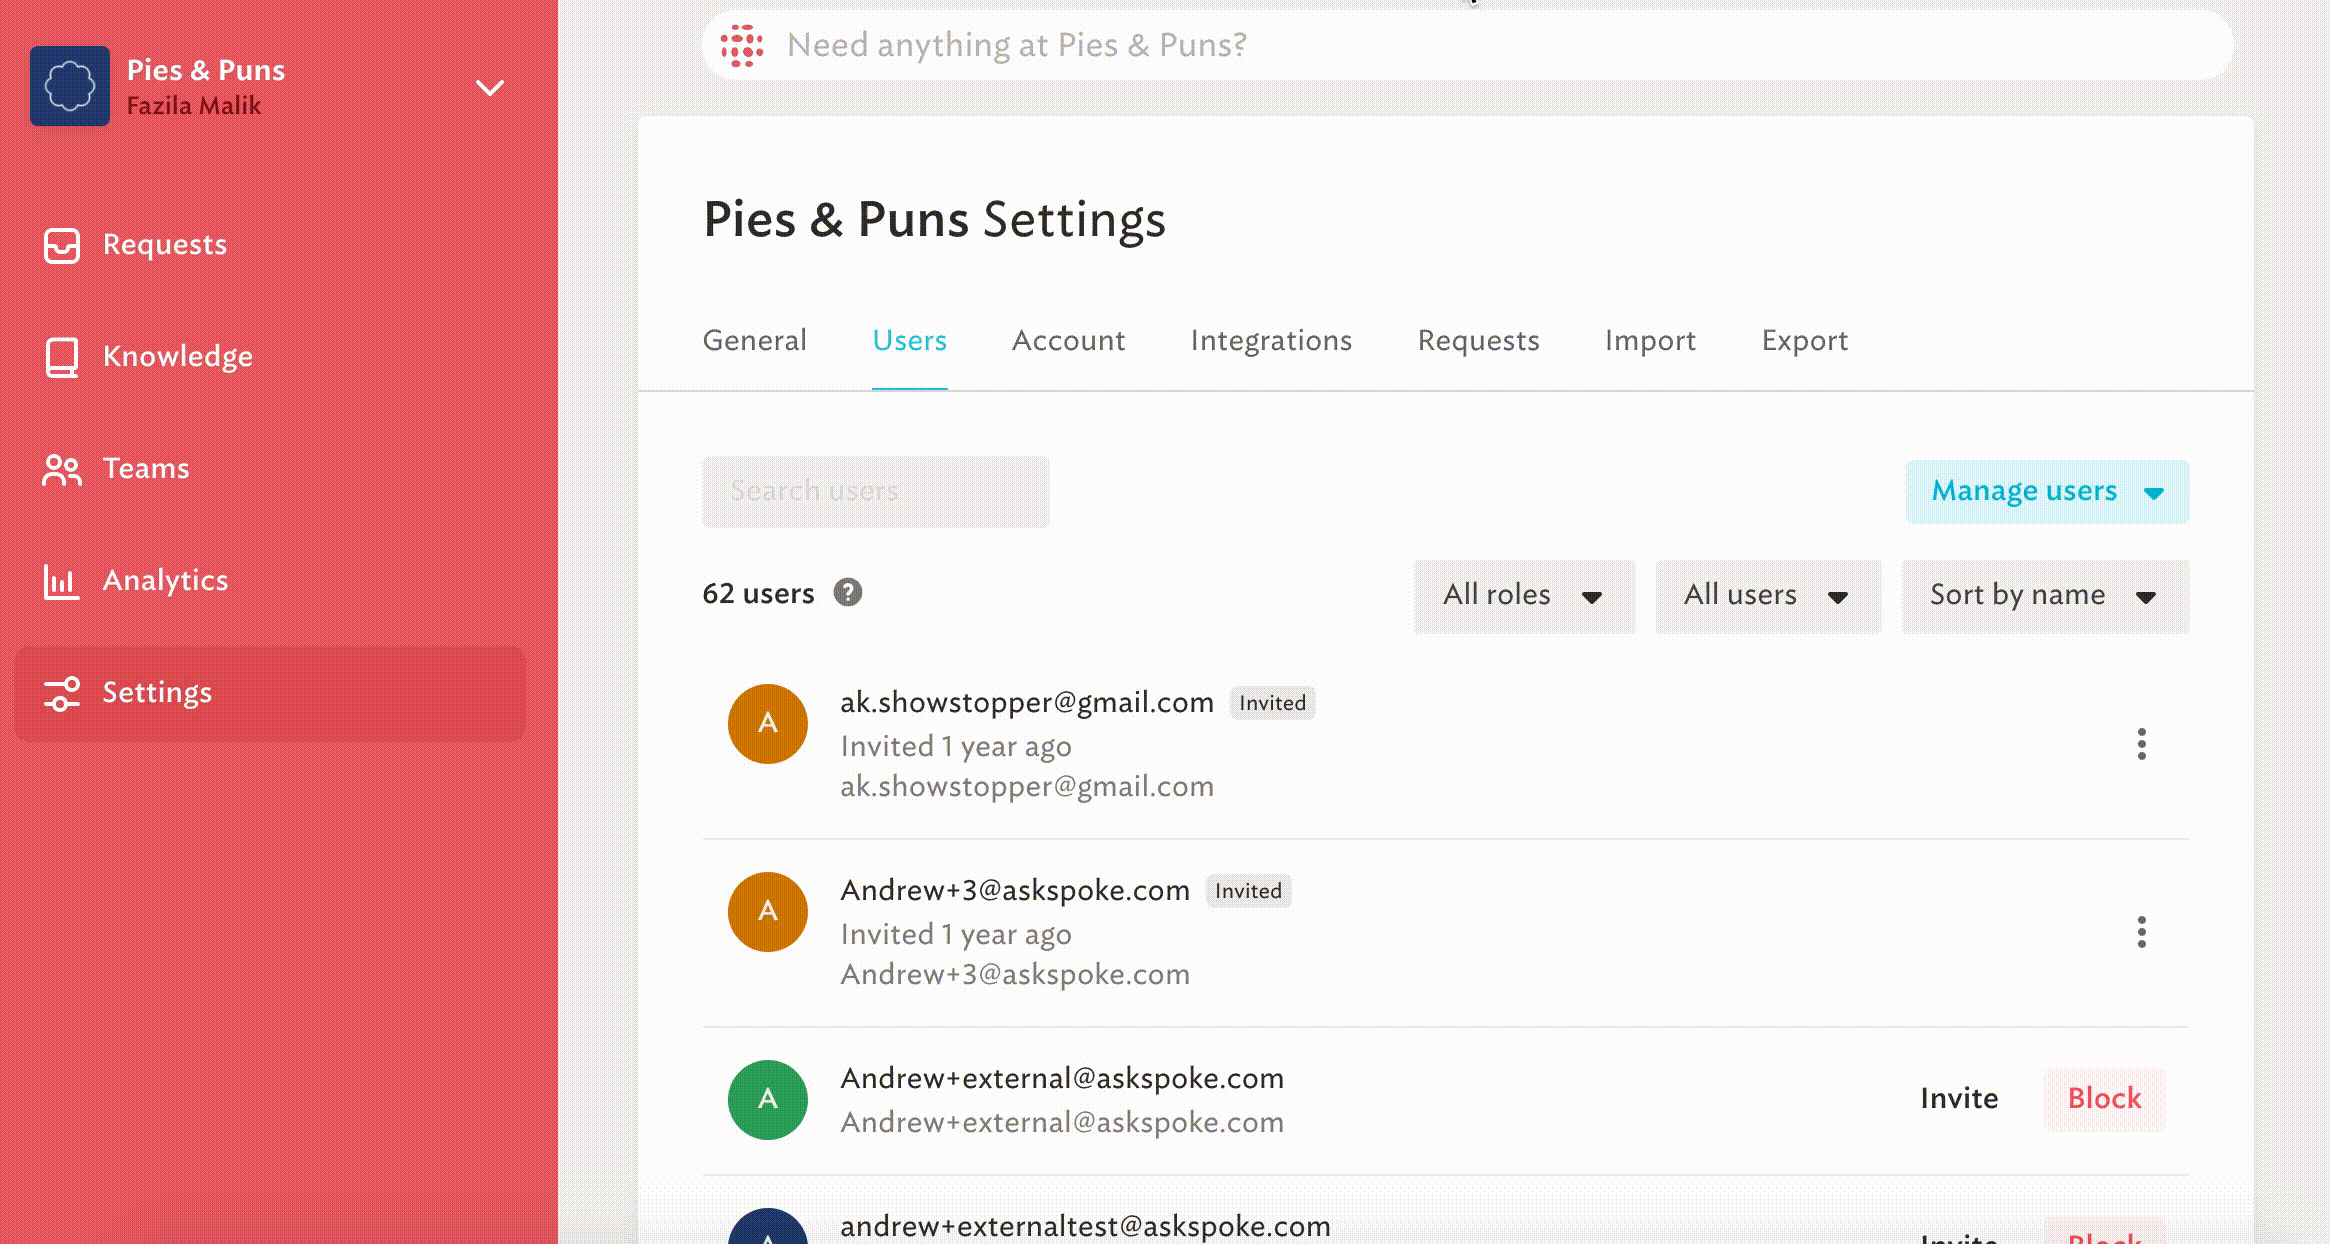The image size is (2330, 1244).
Task: Click the Search users field
Action: click(876, 492)
